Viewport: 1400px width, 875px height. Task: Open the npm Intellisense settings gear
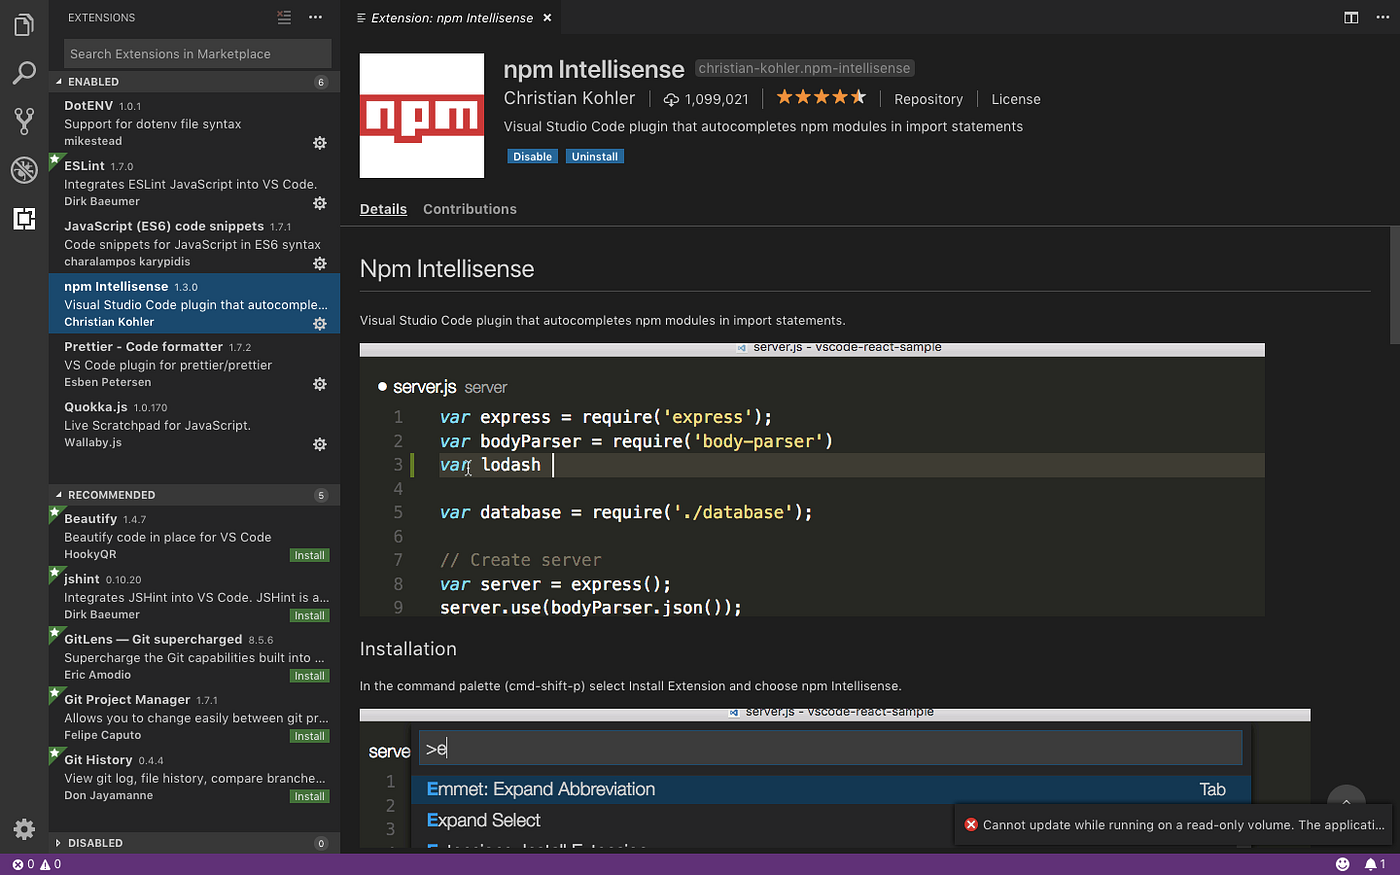[319, 323]
